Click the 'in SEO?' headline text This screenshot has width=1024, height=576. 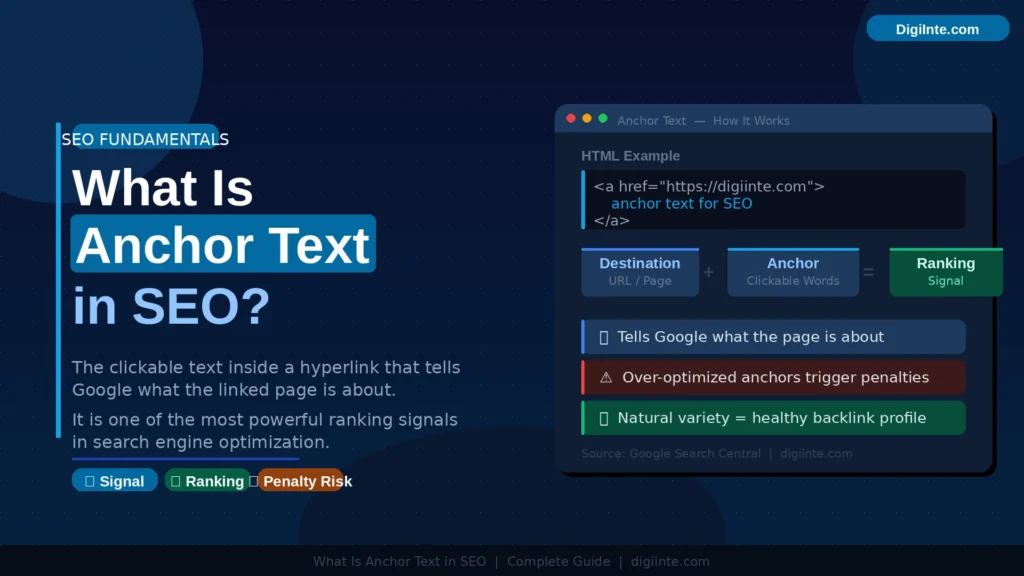click(x=171, y=305)
